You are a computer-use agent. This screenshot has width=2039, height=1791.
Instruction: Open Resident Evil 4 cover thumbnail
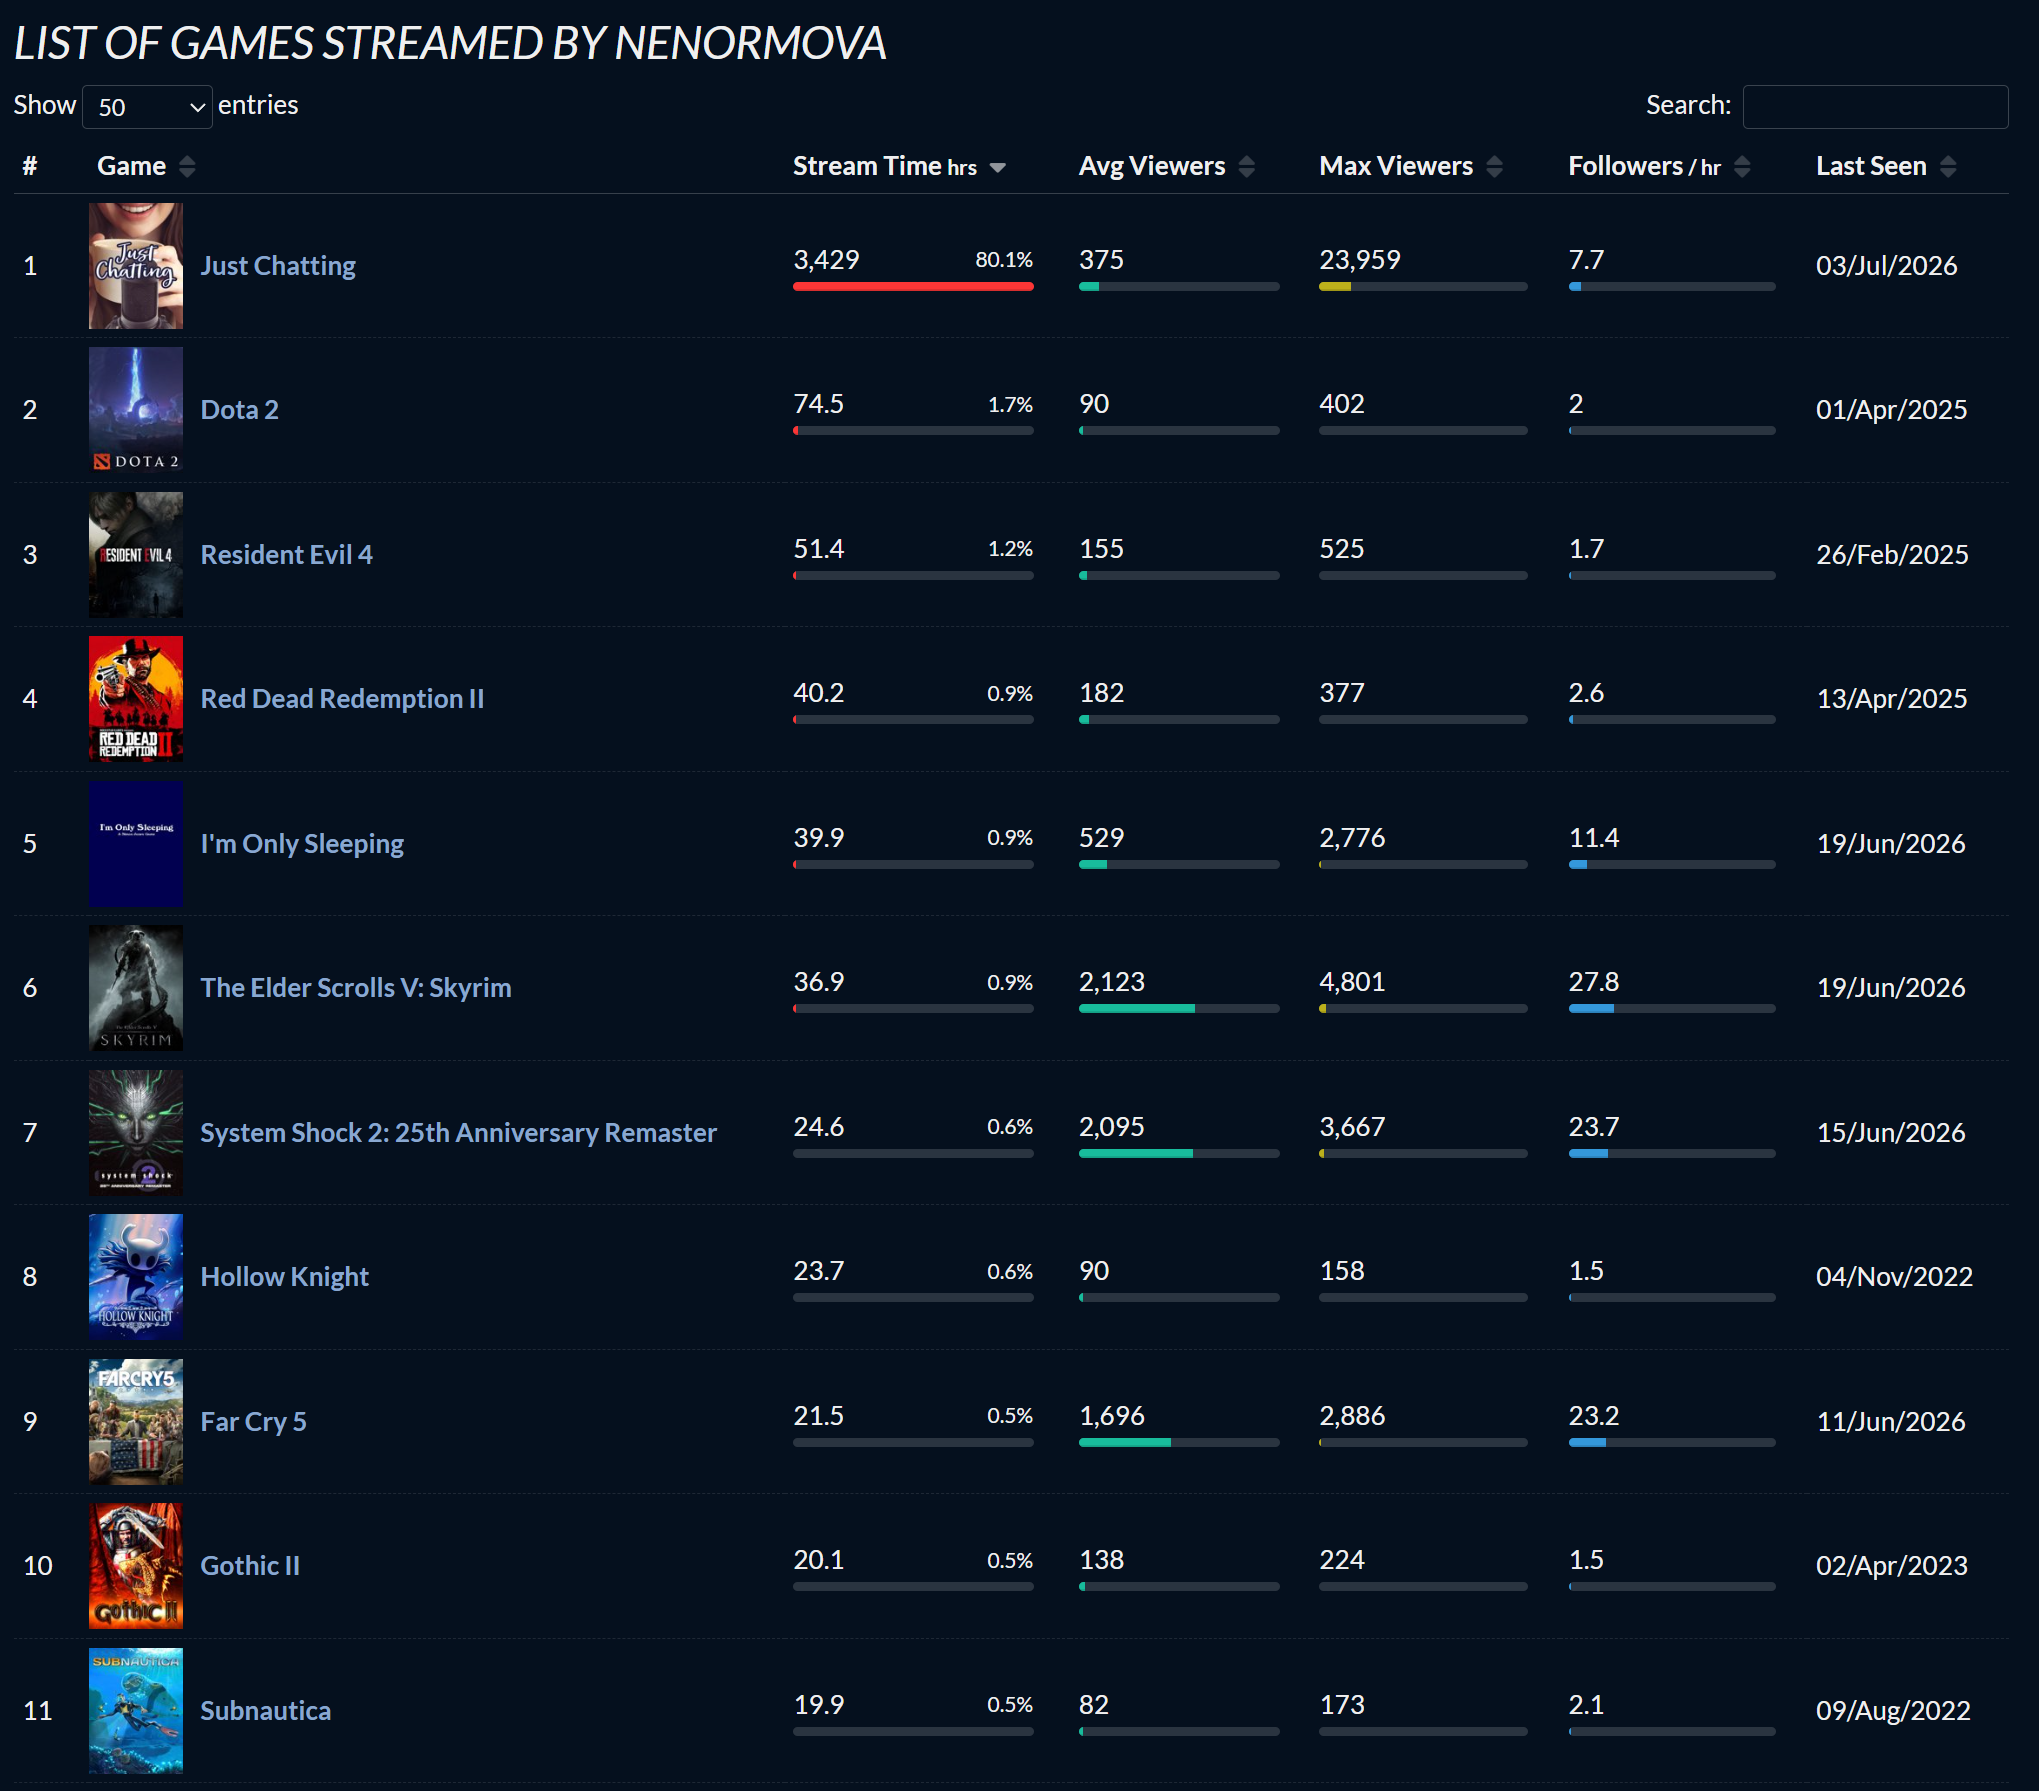point(136,555)
